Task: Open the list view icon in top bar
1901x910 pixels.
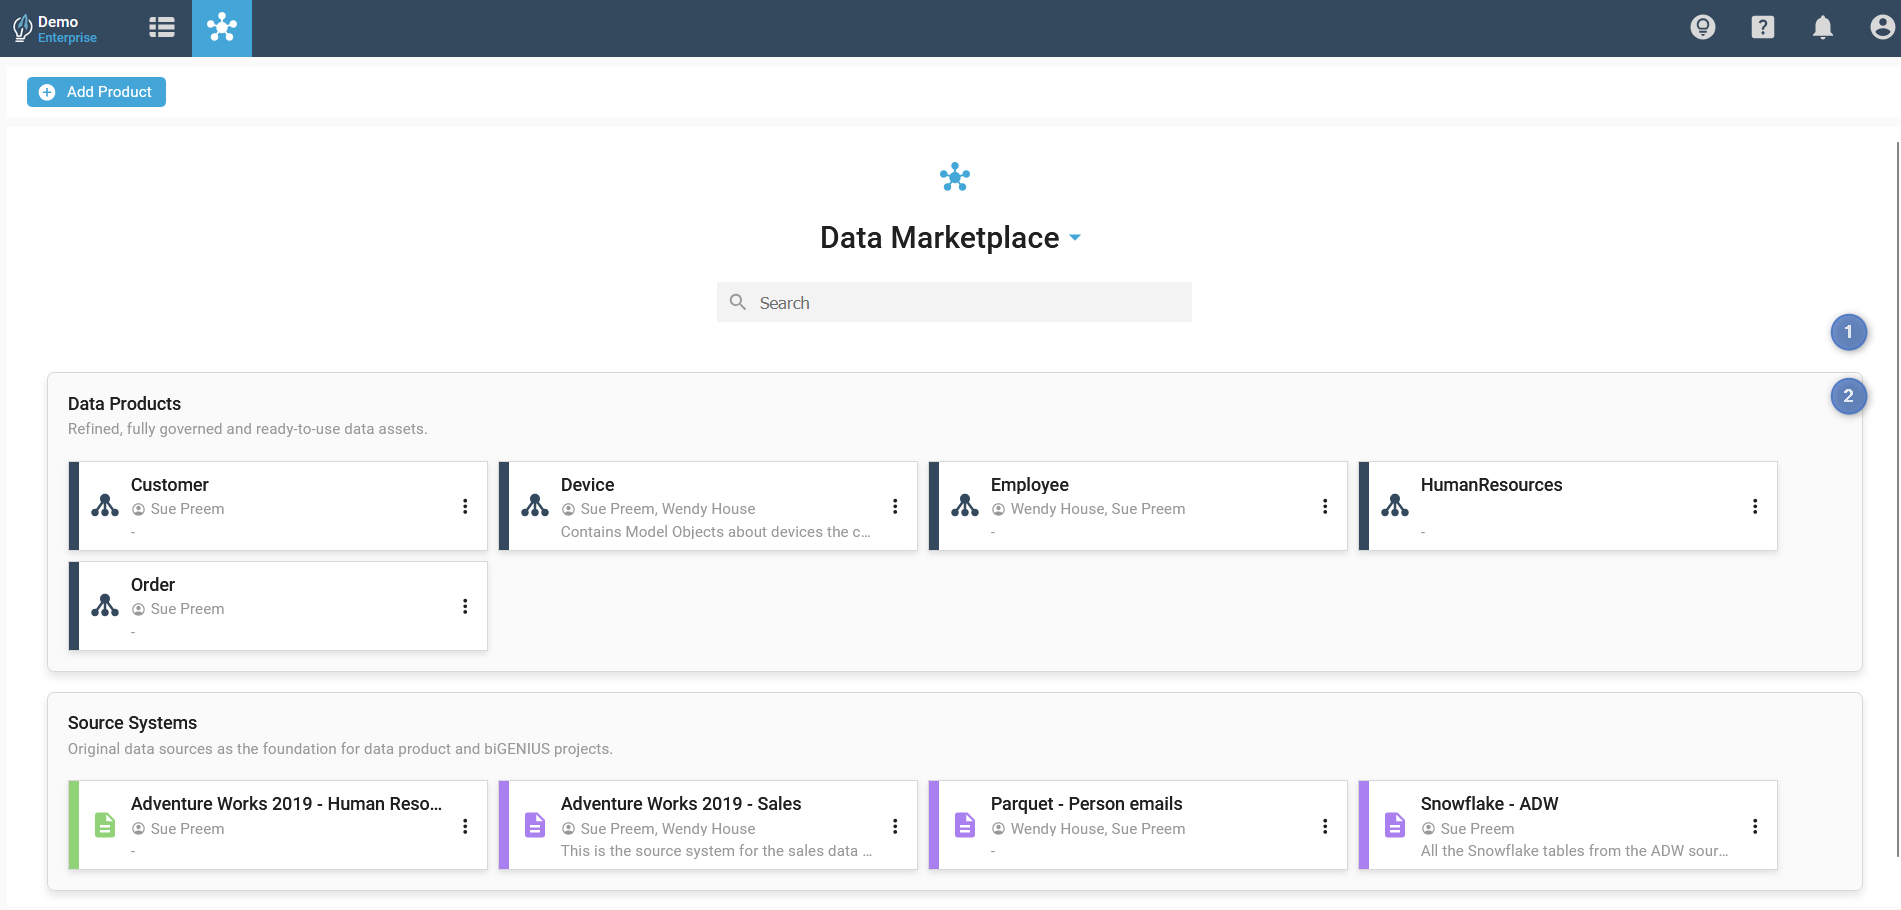Action: coord(161,28)
